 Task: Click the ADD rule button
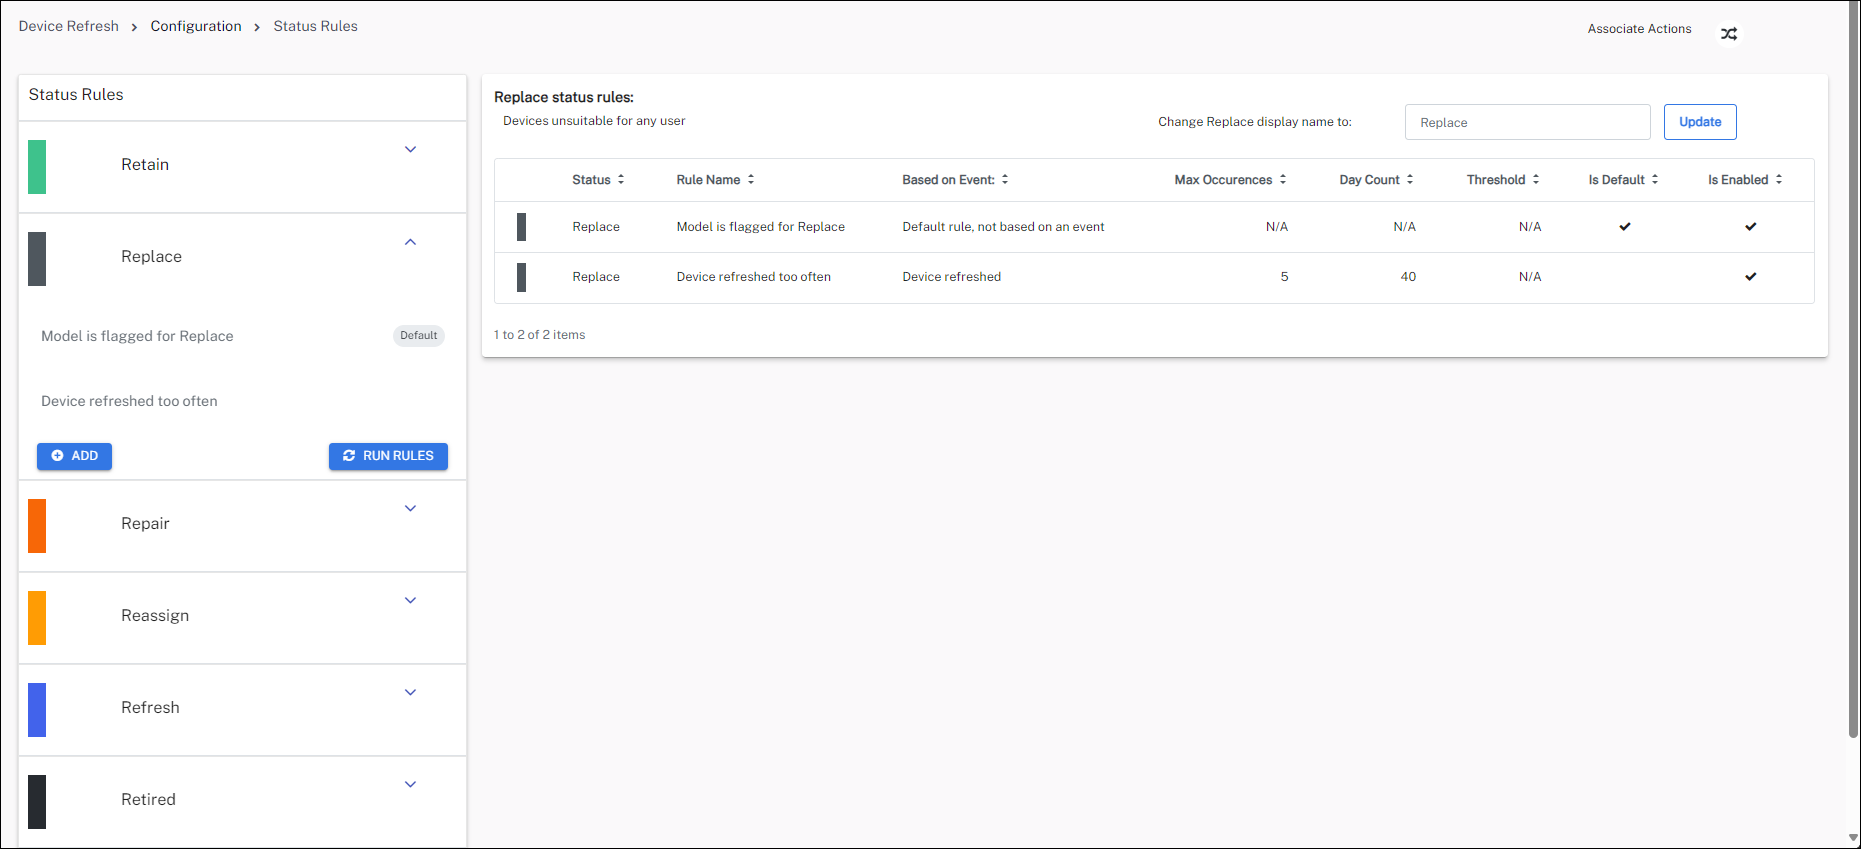pos(74,456)
